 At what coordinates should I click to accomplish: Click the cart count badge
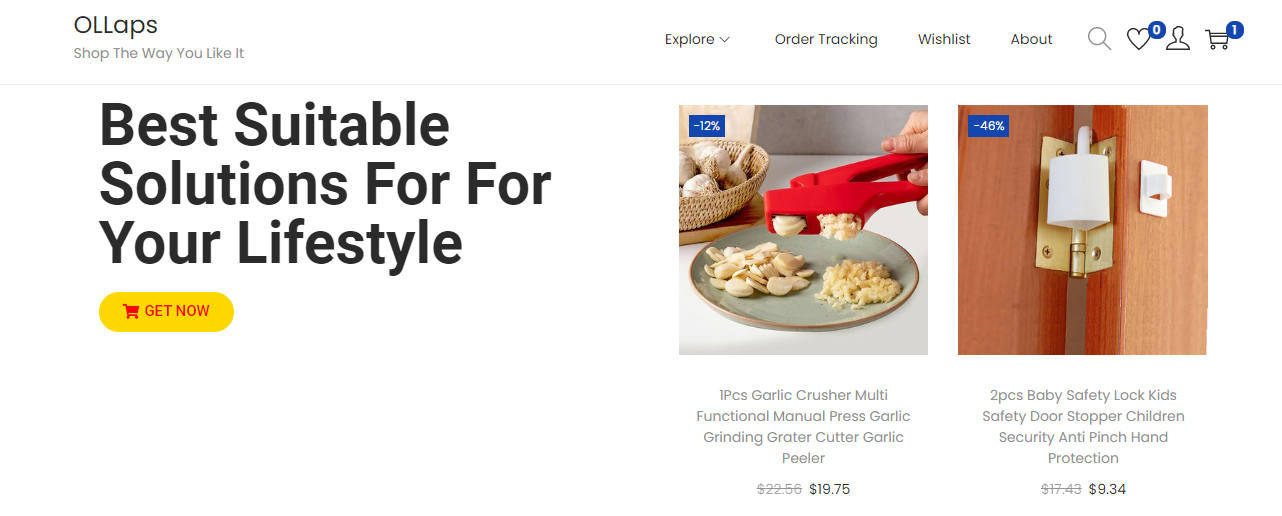[x=1234, y=30]
